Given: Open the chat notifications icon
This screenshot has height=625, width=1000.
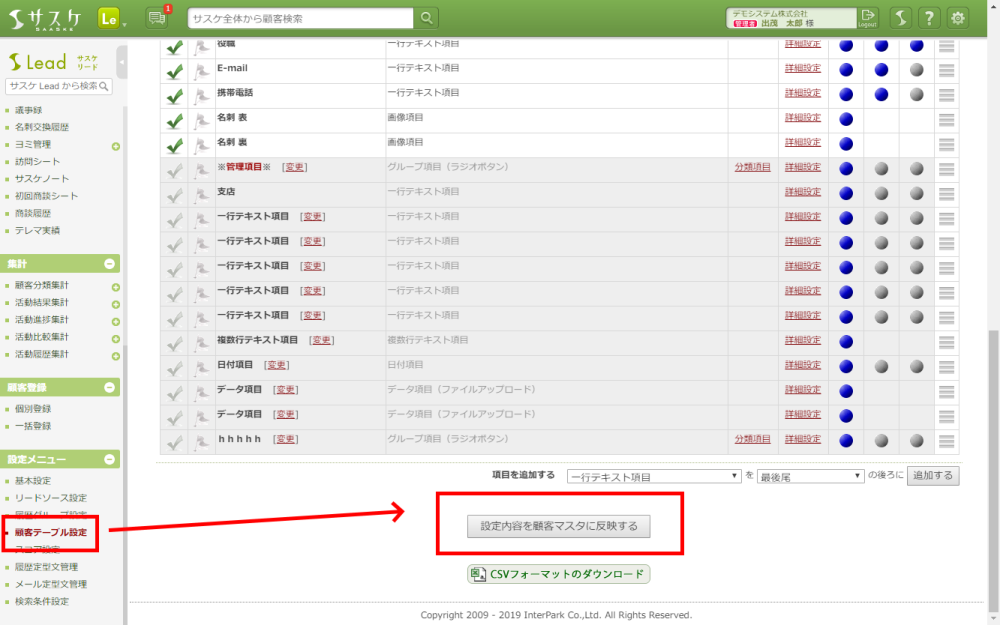Looking at the screenshot, I should (156, 18).
